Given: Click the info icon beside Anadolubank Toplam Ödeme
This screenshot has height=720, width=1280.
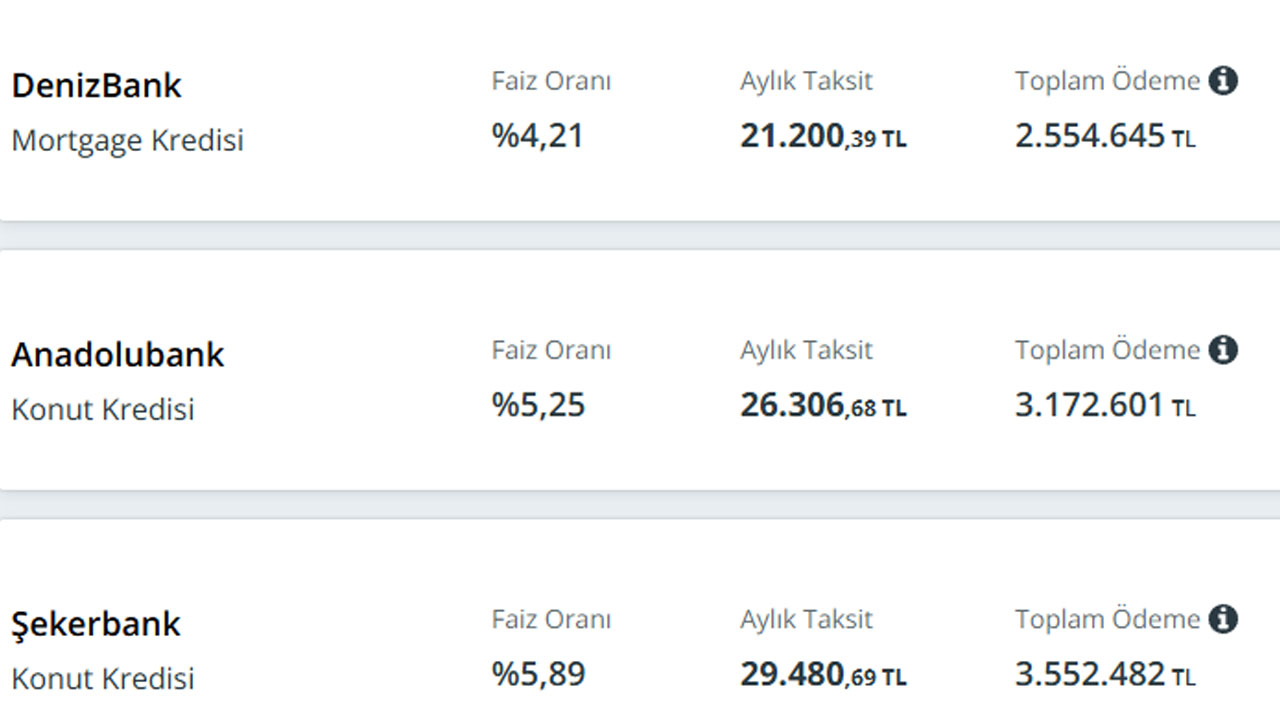Looking at the screenshot, I should click(1223, 349).
